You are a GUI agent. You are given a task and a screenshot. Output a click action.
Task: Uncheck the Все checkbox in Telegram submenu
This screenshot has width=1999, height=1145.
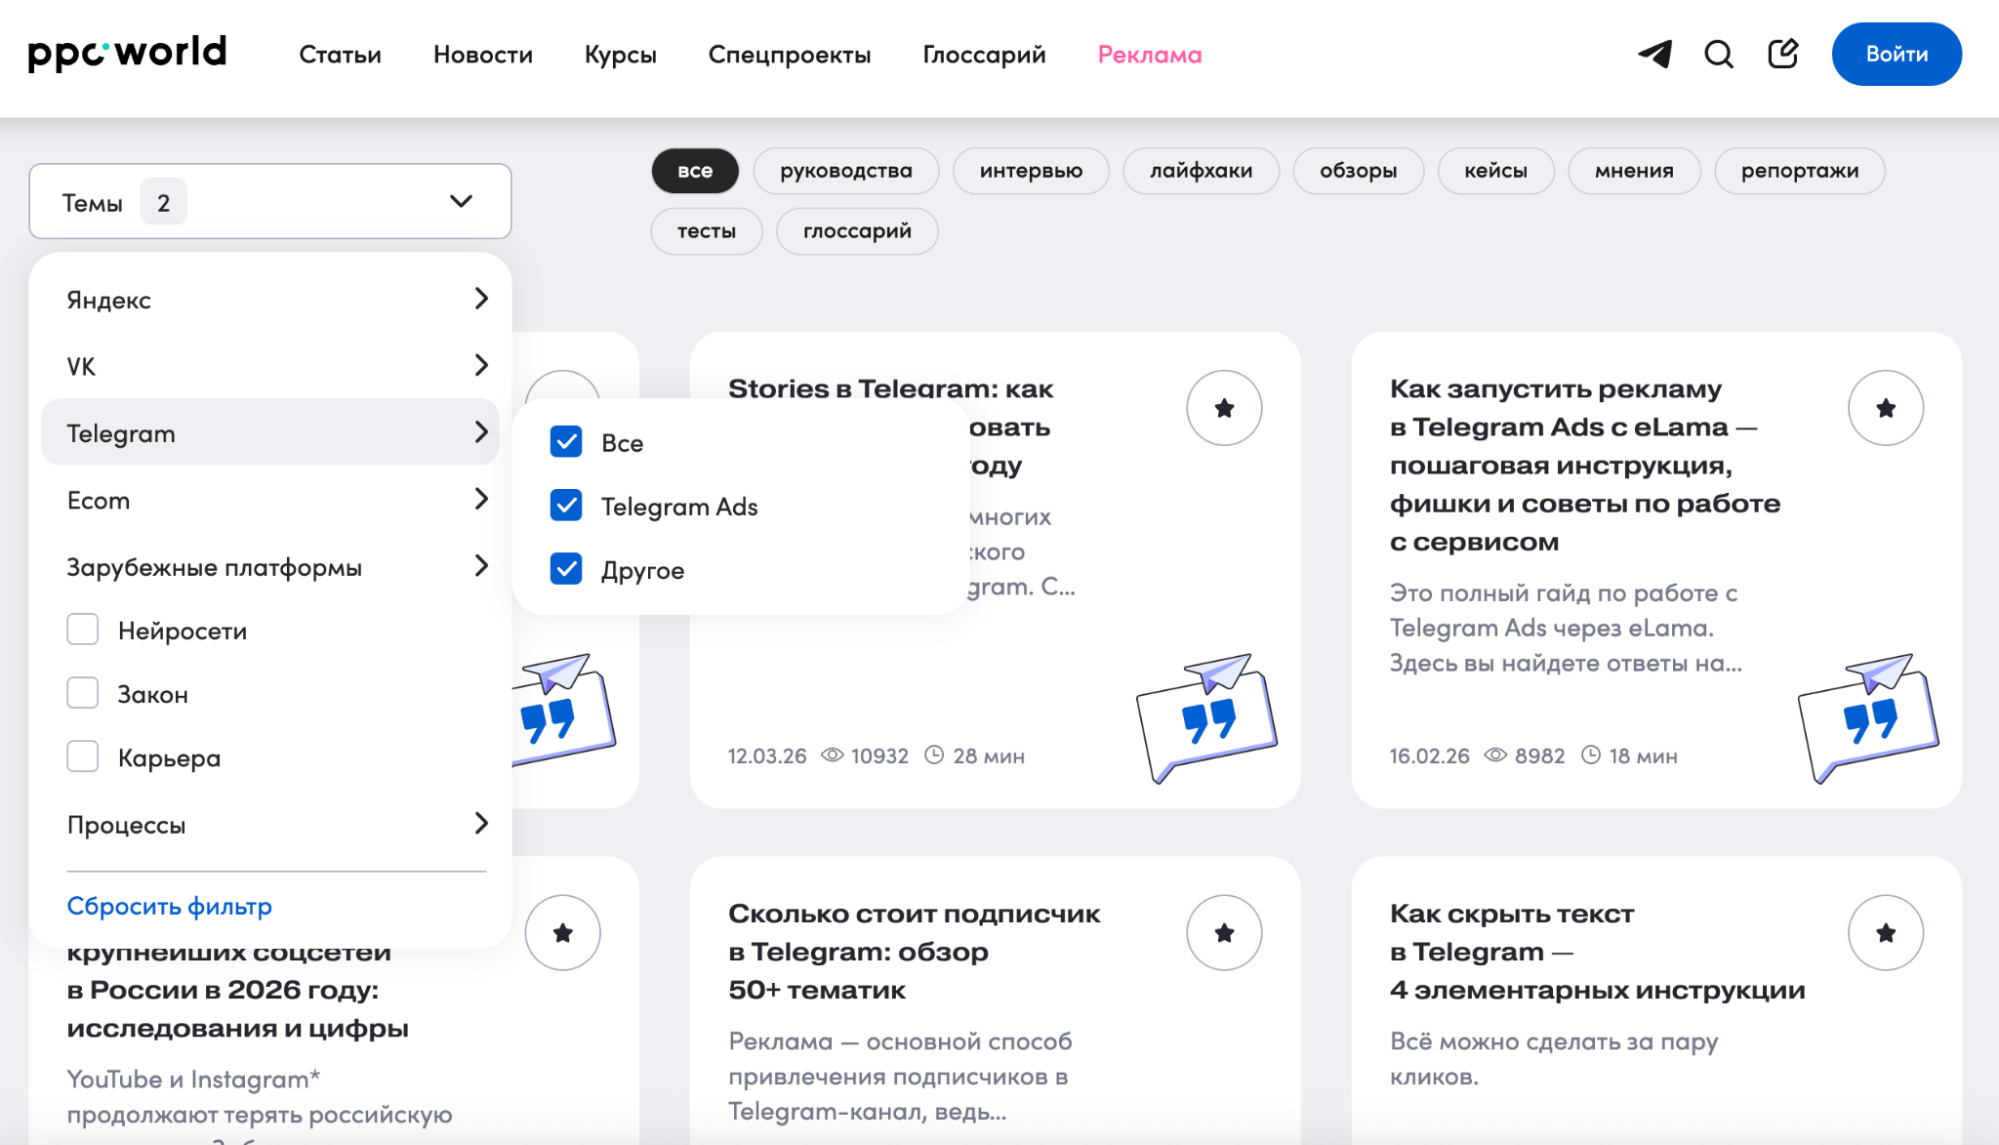(x=566, y=442)
